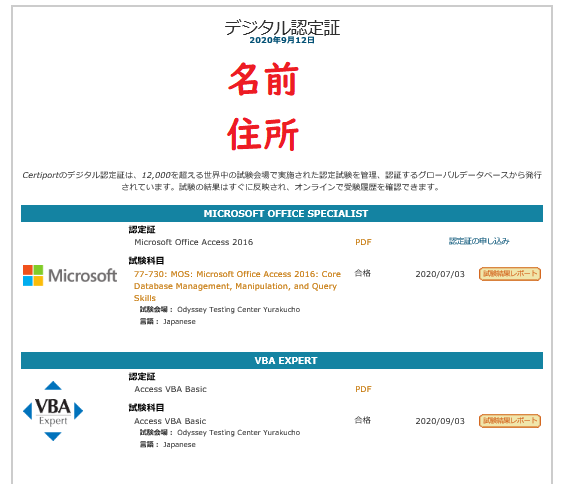Open PDF for Microsoft Office Access 2016
This screenshot has width=564, height=484.
(363, 242)
